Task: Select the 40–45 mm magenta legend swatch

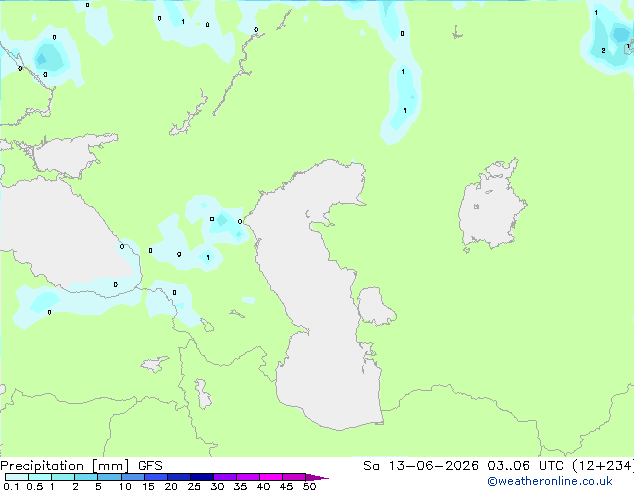Action: click(x=271, y=477)
